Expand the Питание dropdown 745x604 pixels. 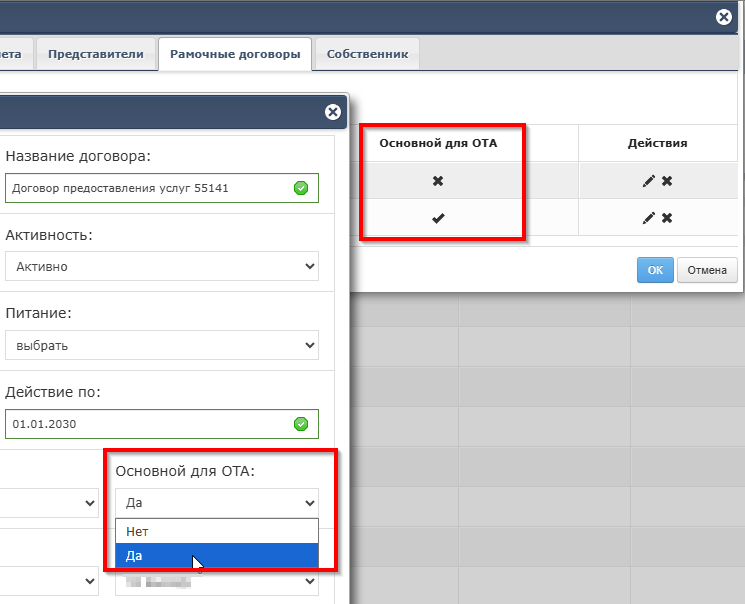point(161,346)
